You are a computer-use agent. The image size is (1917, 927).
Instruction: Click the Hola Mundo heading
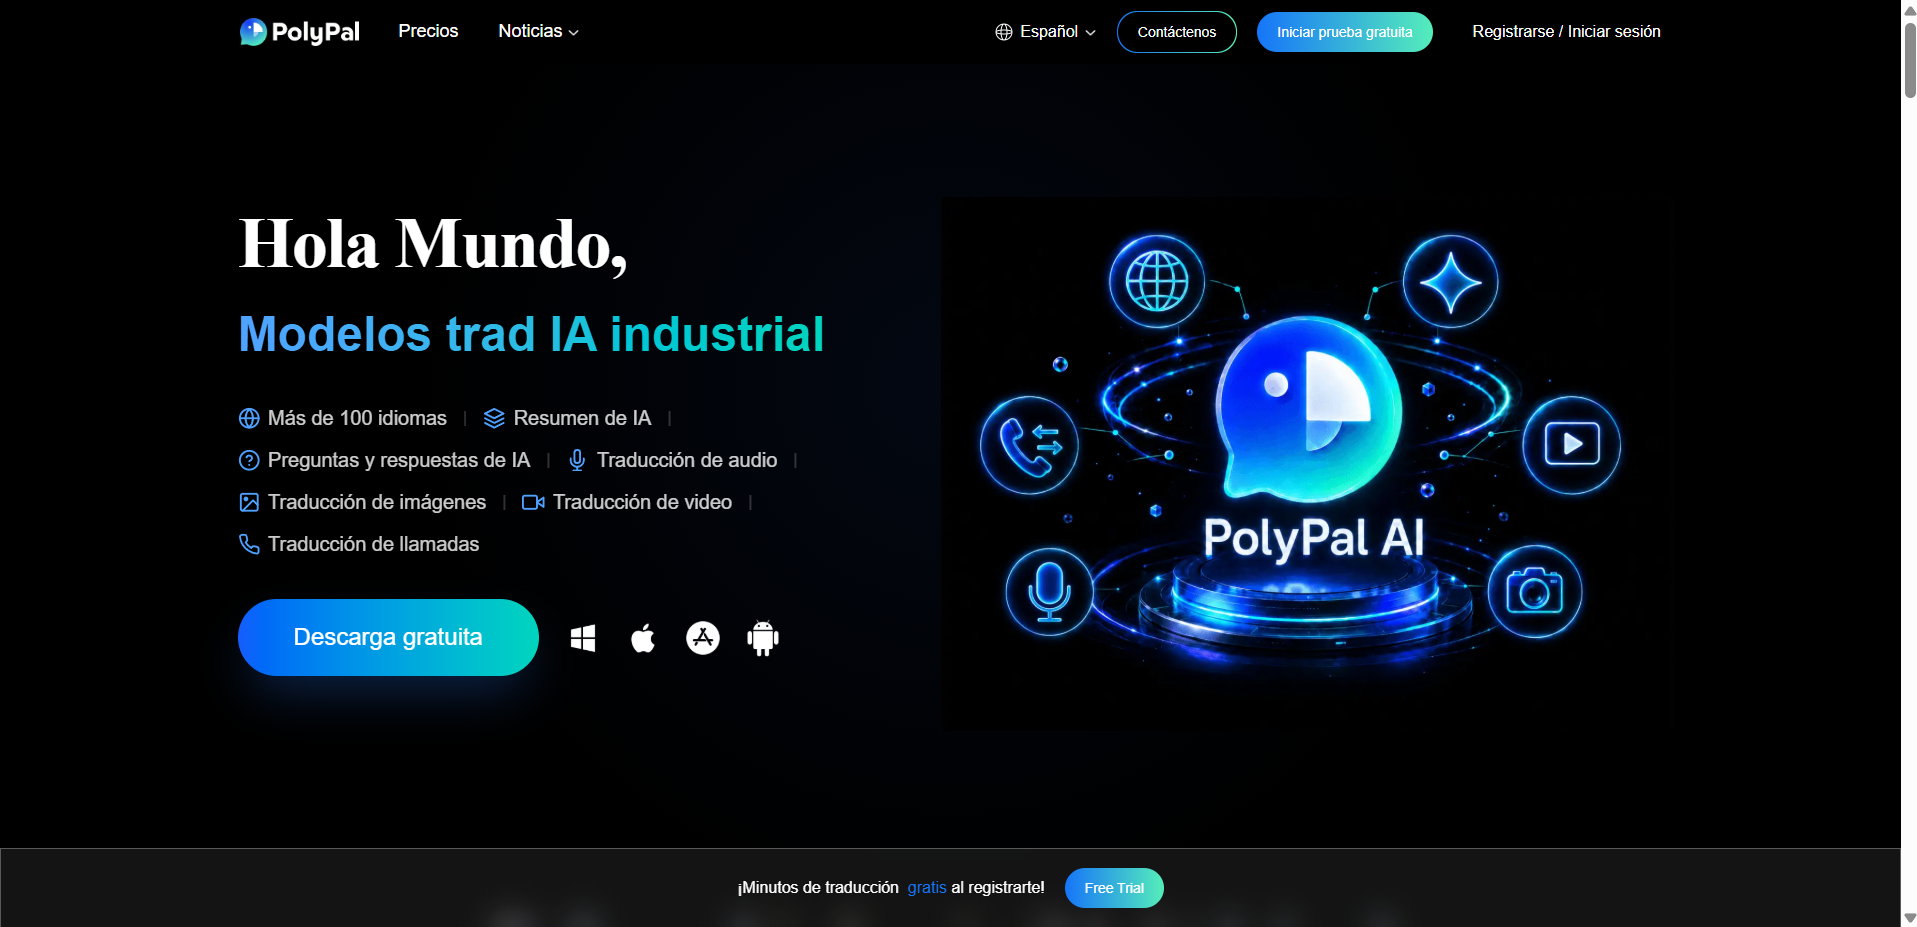coord(433,244)
